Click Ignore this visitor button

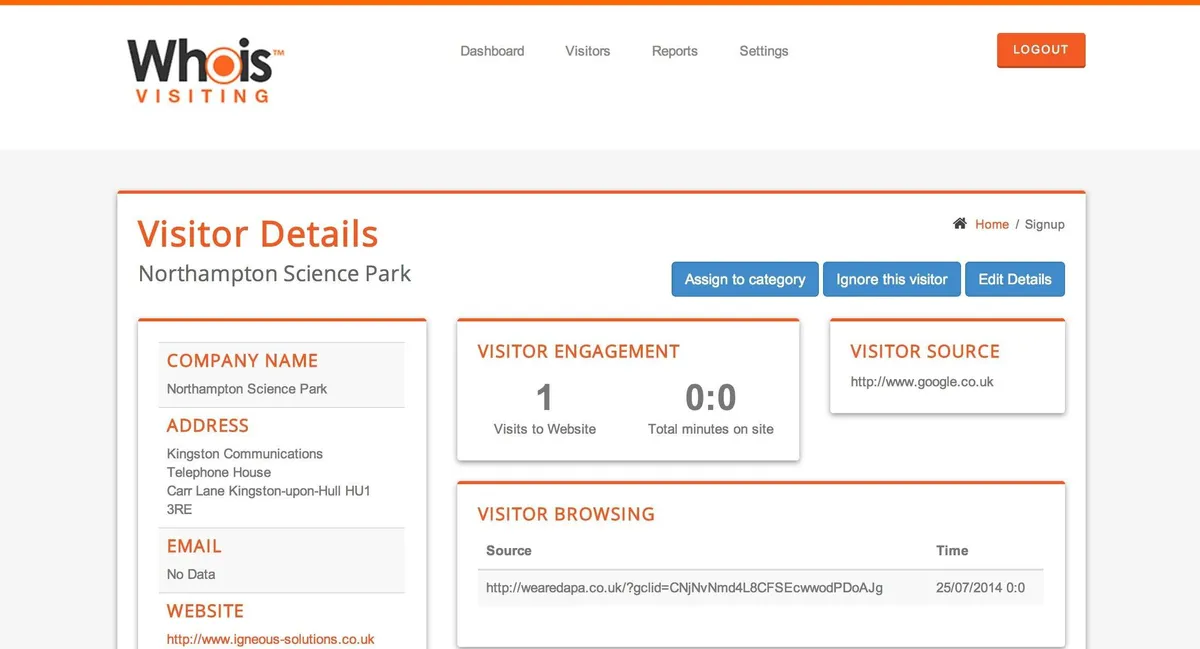tap(892, 279)
